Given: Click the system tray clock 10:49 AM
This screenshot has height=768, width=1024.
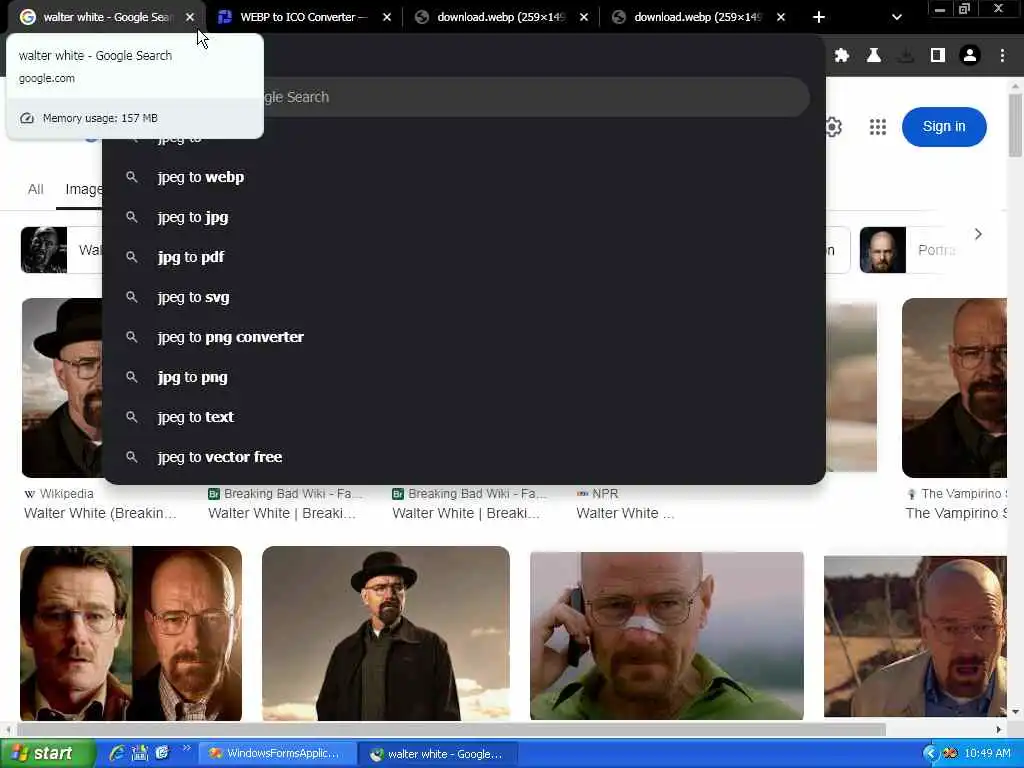Looking at the screenshot, I should point(987,754).
